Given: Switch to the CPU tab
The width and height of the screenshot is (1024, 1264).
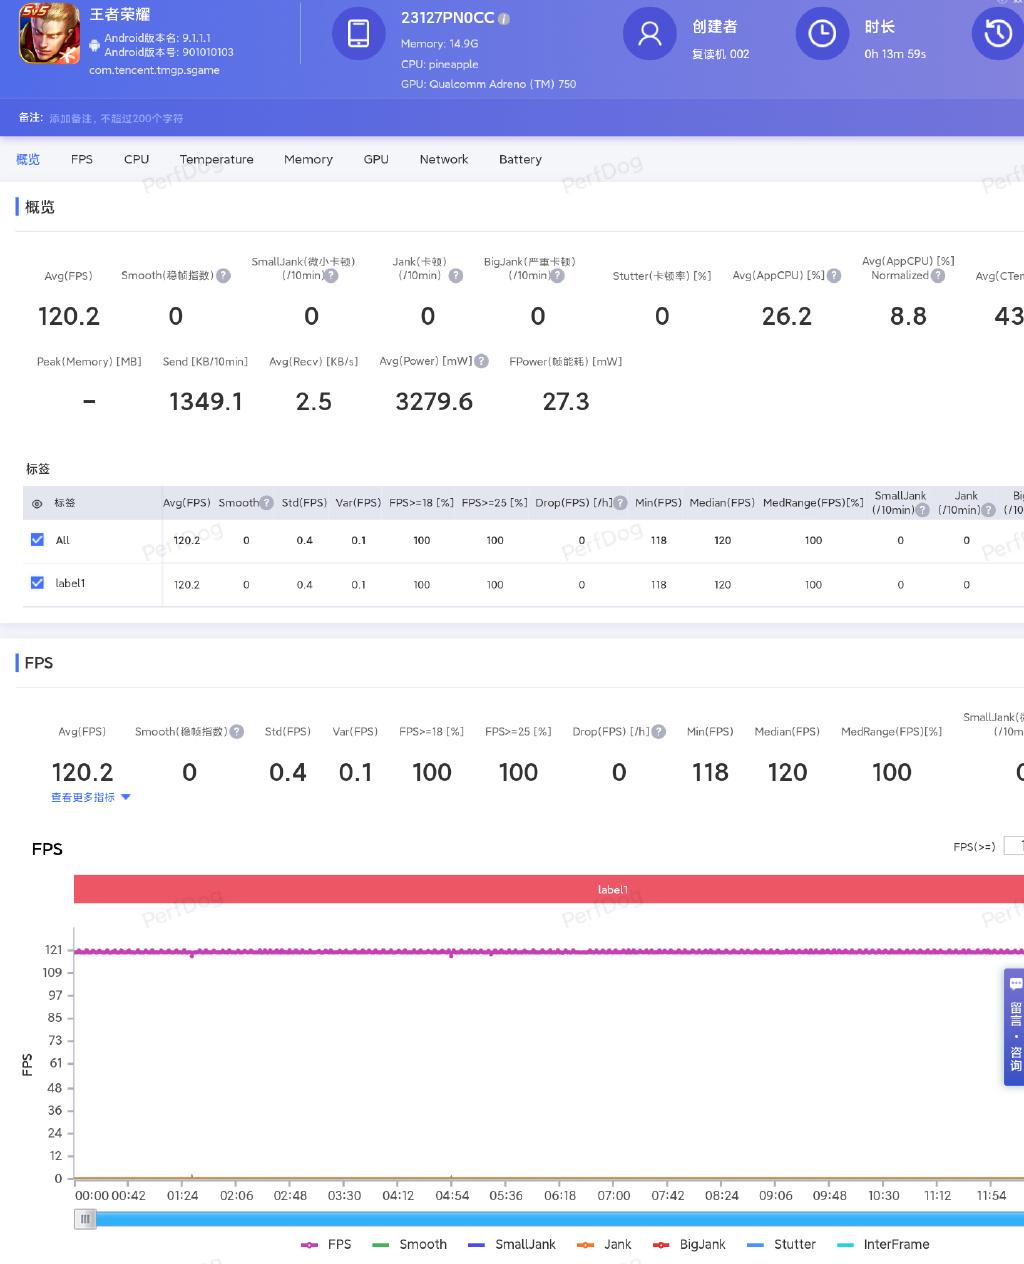Looking at the screenshot, I should pos(137,159).
